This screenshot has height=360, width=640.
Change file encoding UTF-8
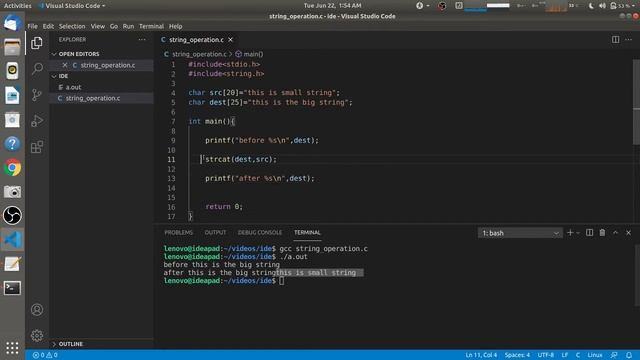pos(546,355)
